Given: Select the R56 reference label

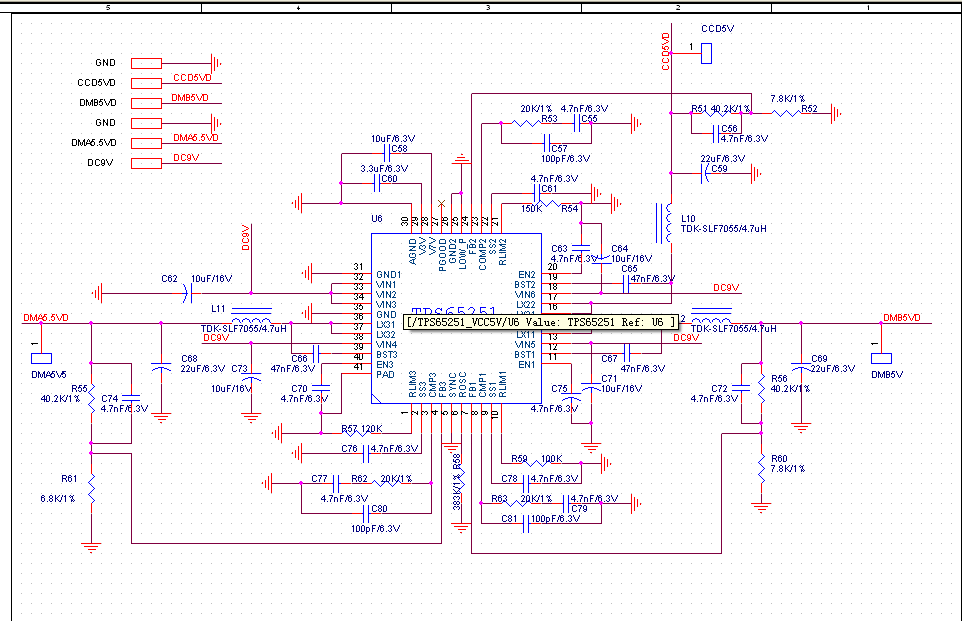Looking at the screenshot, I should click(779, 379).
